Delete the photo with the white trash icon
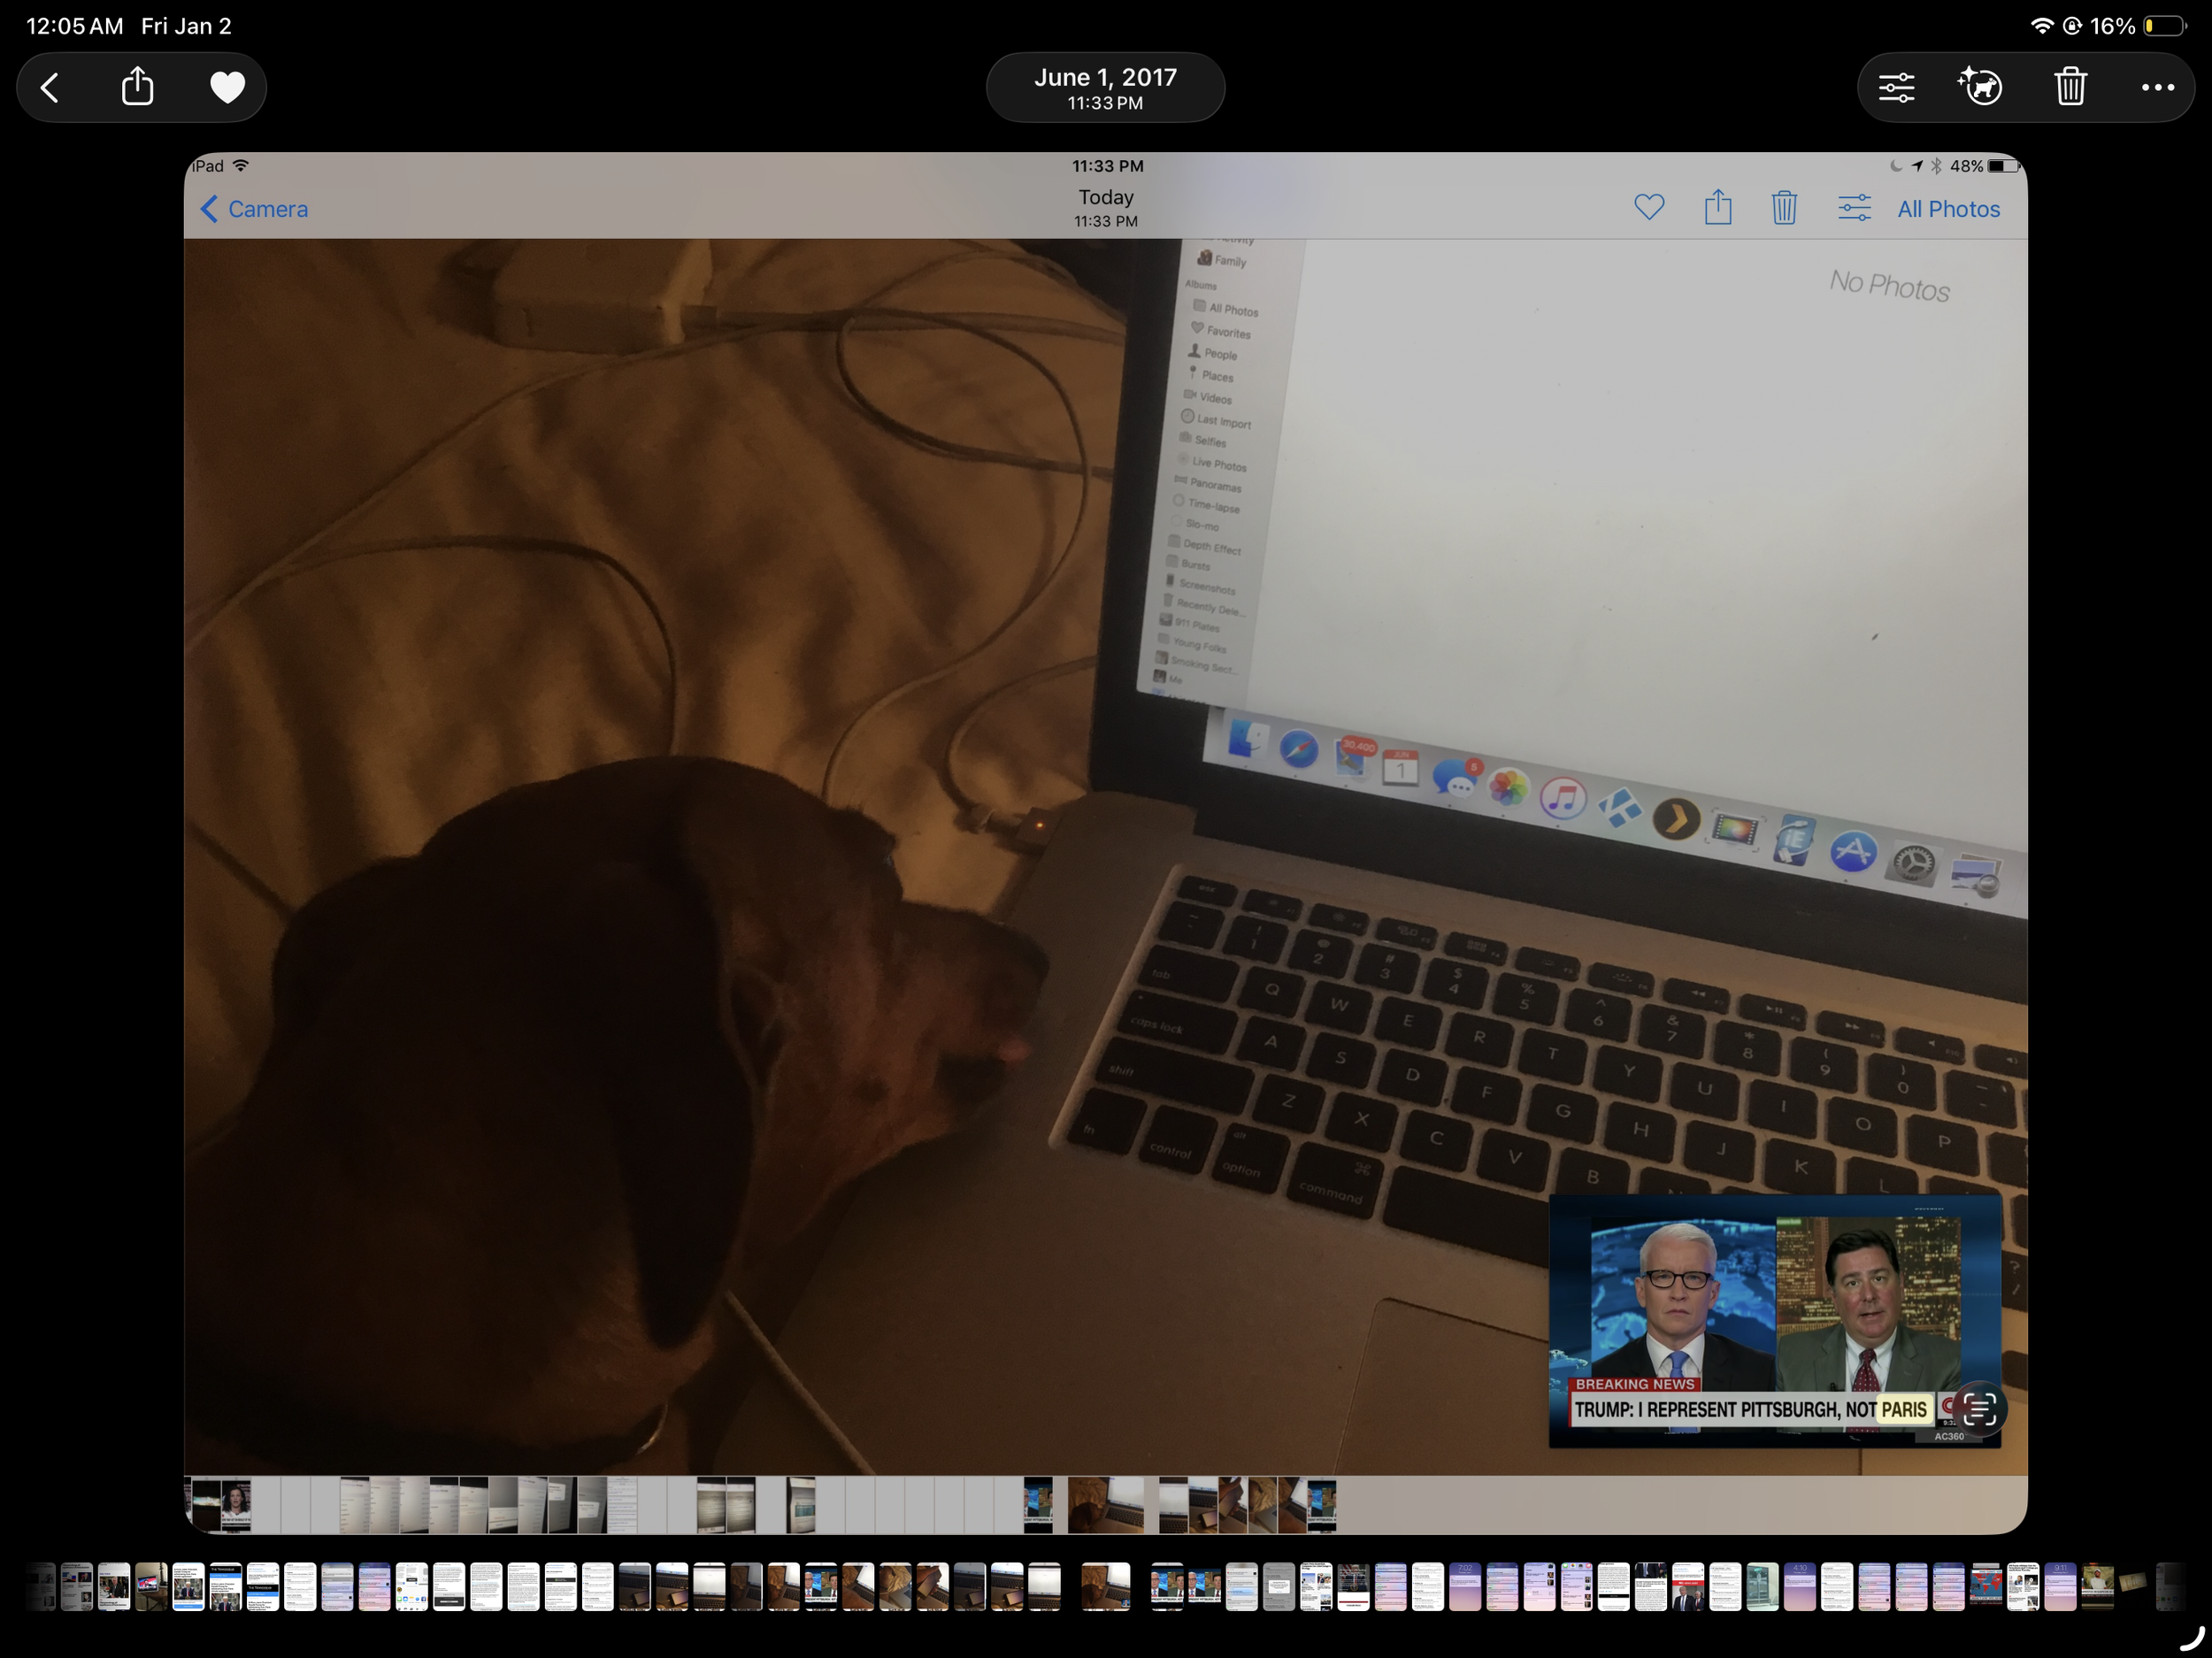This screenshot has width=2212, height=1658. [2070, 87]
